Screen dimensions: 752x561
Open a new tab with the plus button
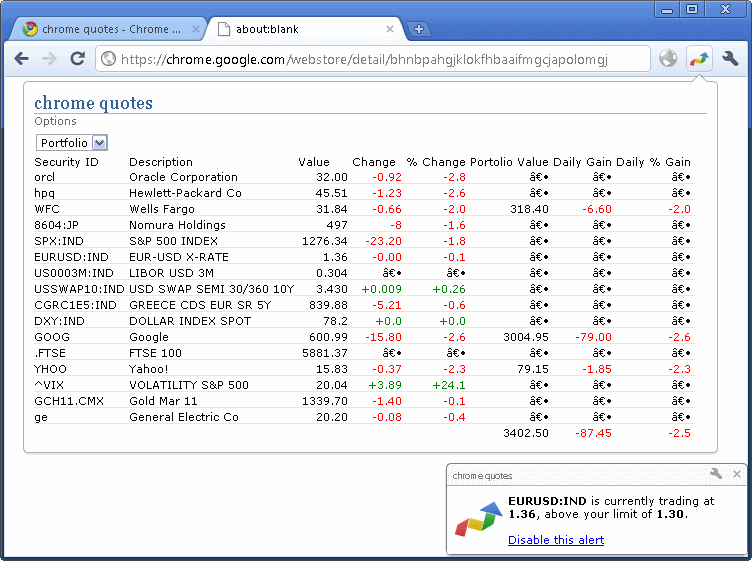tap(419, 29)
